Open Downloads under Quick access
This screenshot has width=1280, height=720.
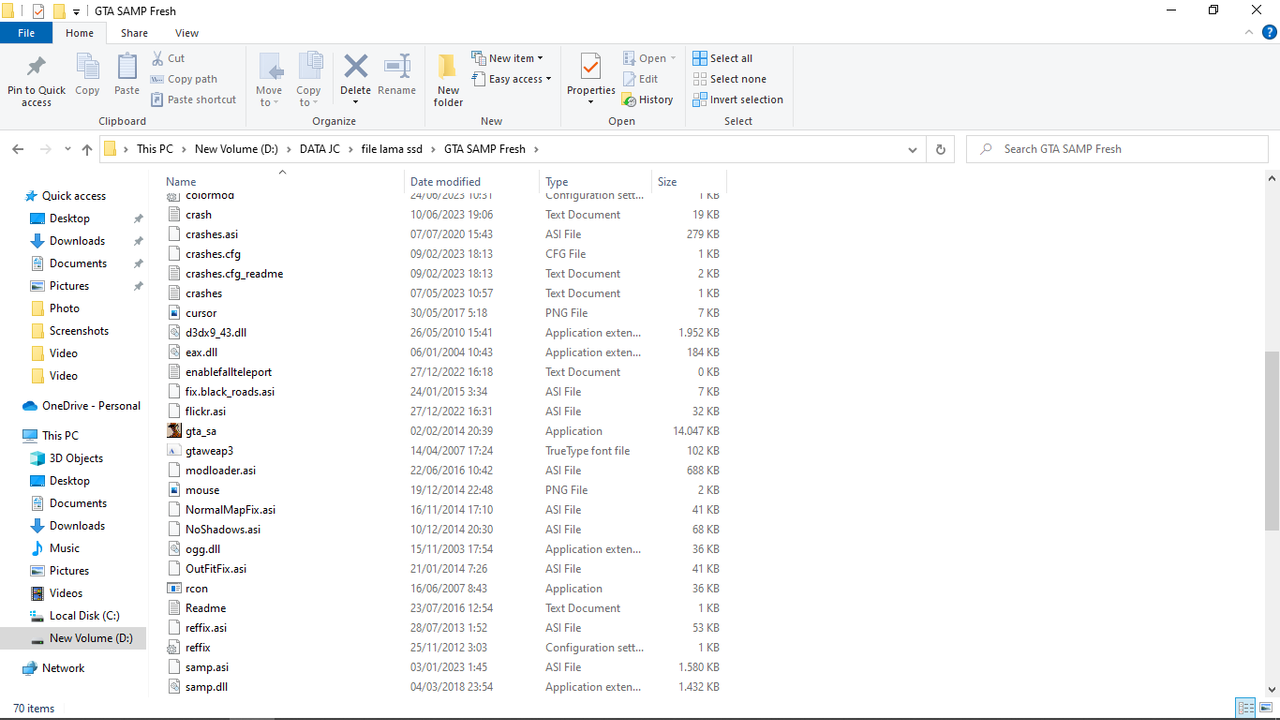(x=77, y=241)
